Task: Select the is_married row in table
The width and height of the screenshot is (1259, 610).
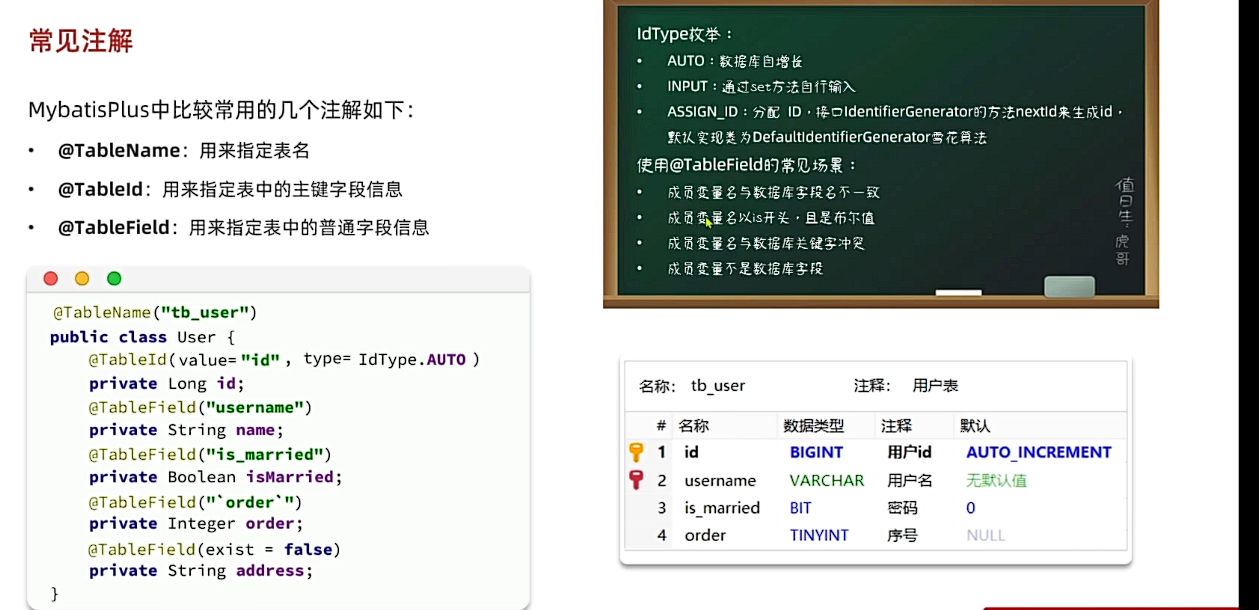Action: click(721, 508)
